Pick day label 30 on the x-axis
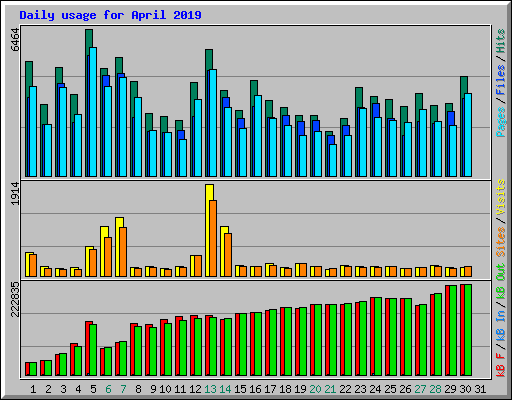The image size is (512, 400). point(465,389)
